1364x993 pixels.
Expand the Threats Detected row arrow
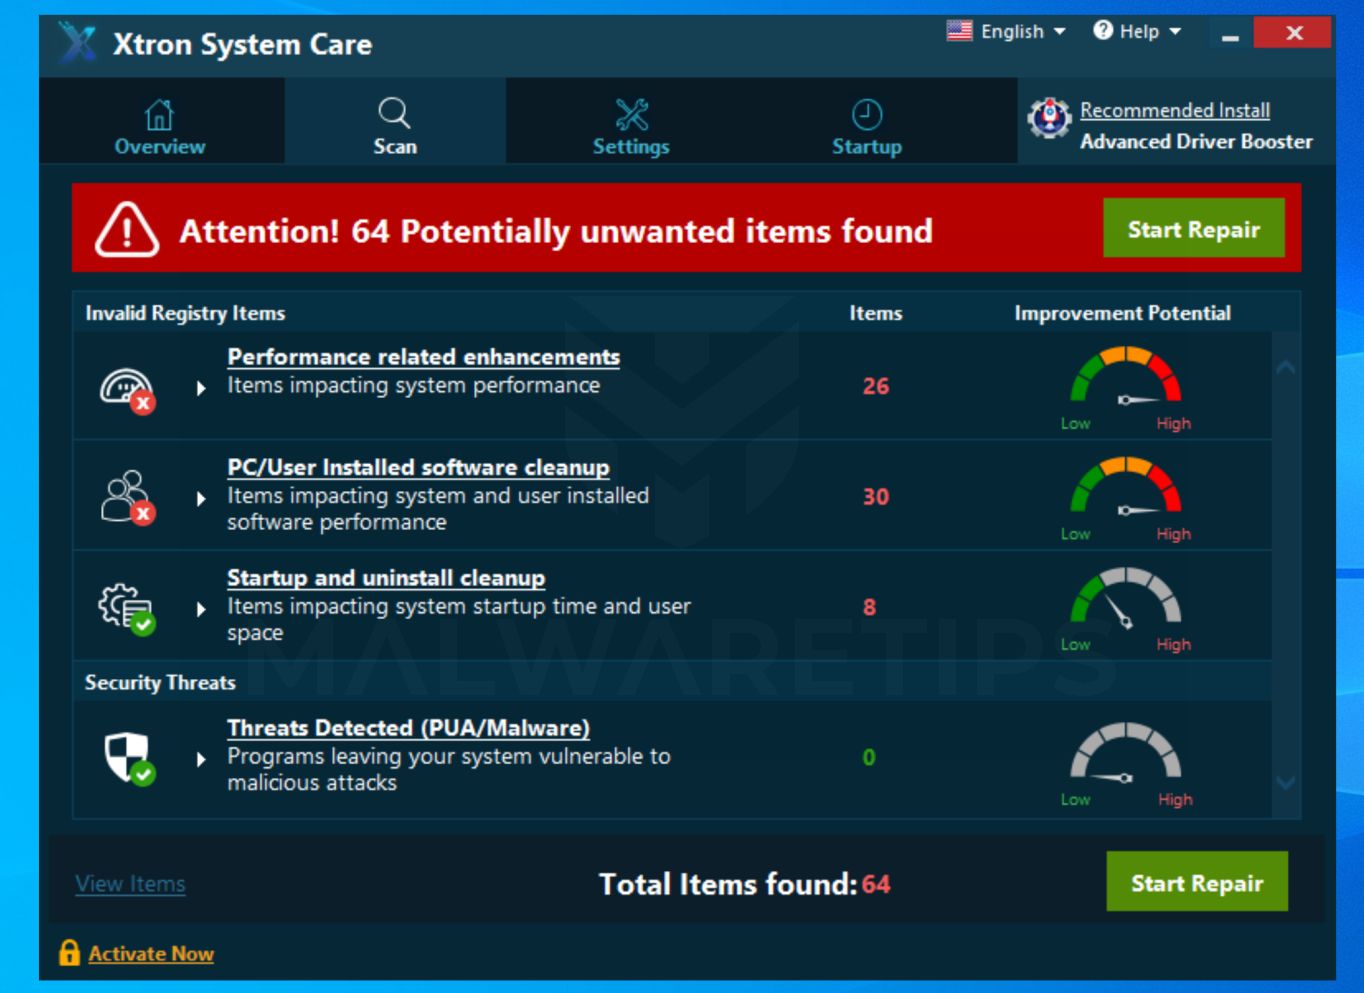(201, 759)
